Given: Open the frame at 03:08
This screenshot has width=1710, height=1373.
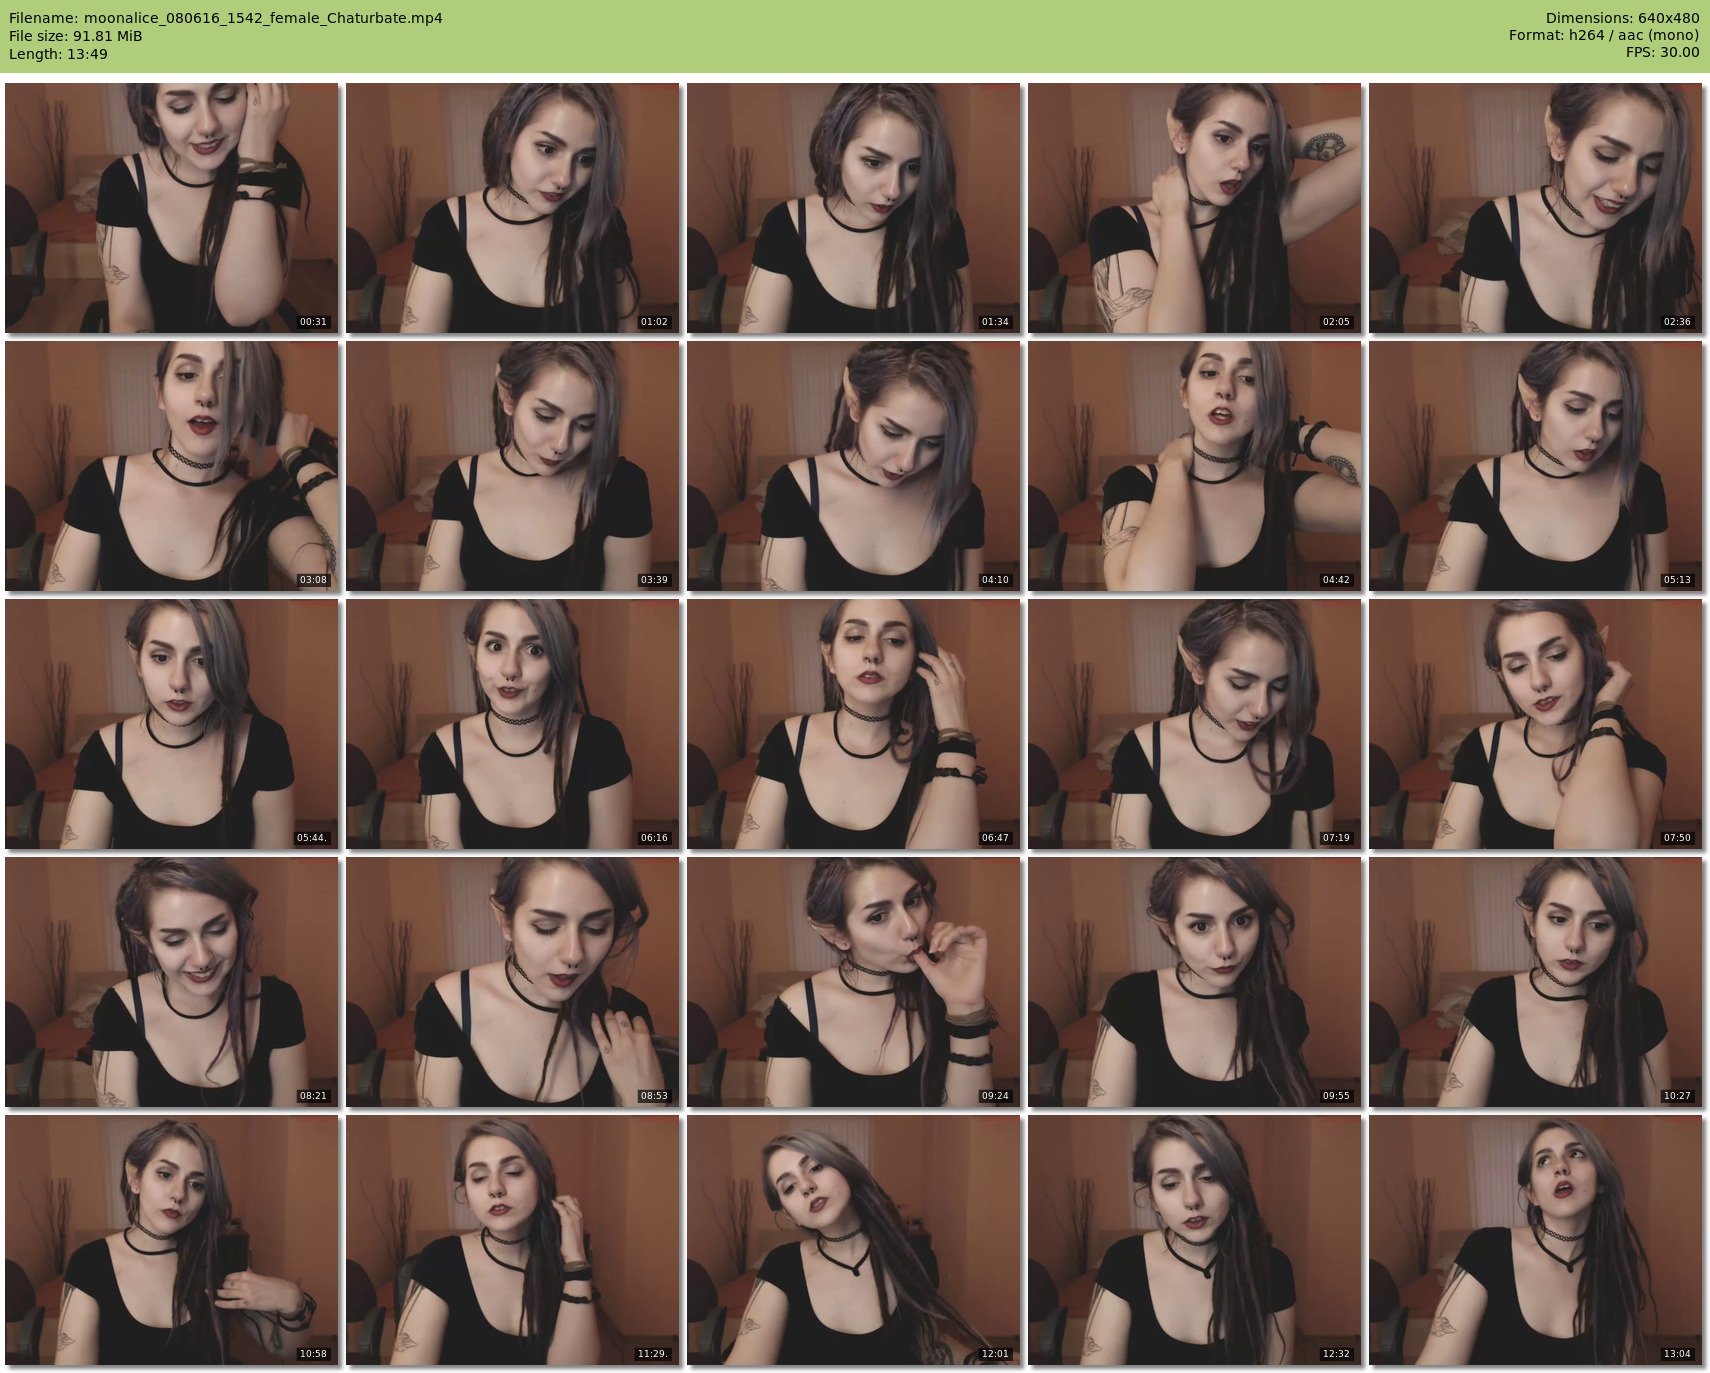Looking at the screenshot, I should click(171, 466).
